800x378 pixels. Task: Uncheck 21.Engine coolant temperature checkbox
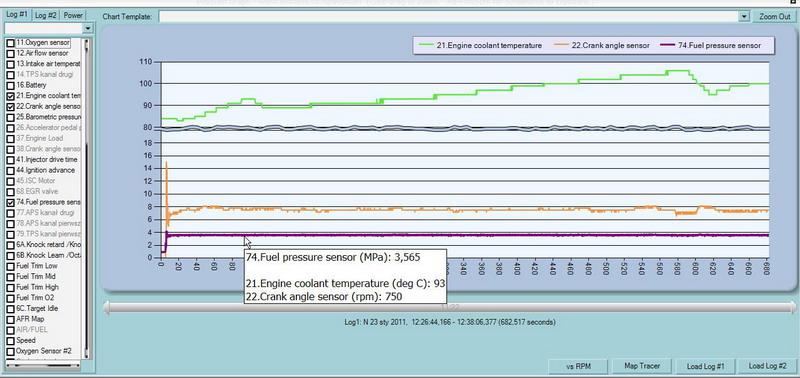(x=10, y=96)
